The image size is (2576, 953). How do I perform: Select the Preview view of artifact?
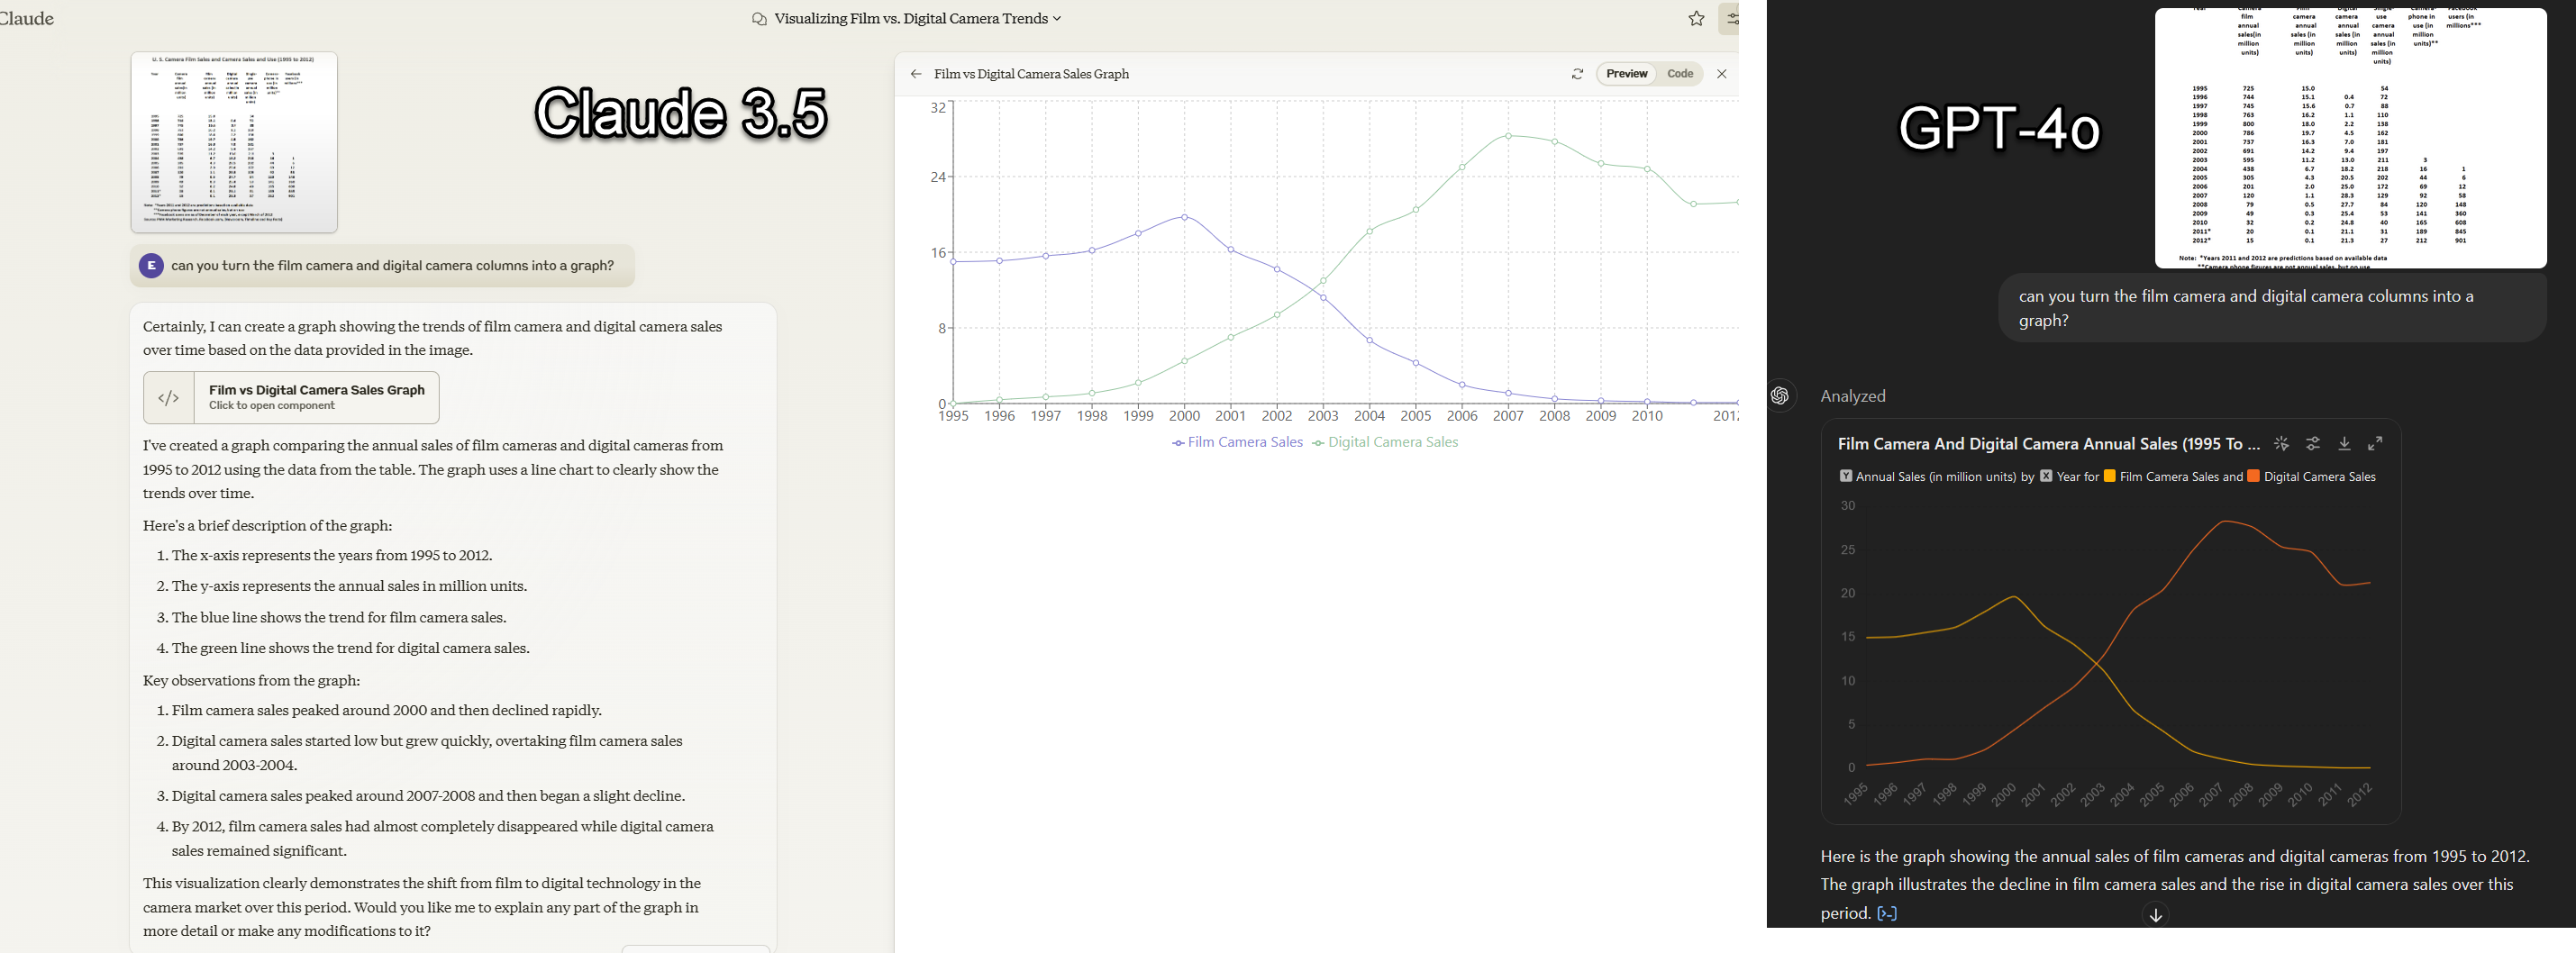tap(1626, 74)
